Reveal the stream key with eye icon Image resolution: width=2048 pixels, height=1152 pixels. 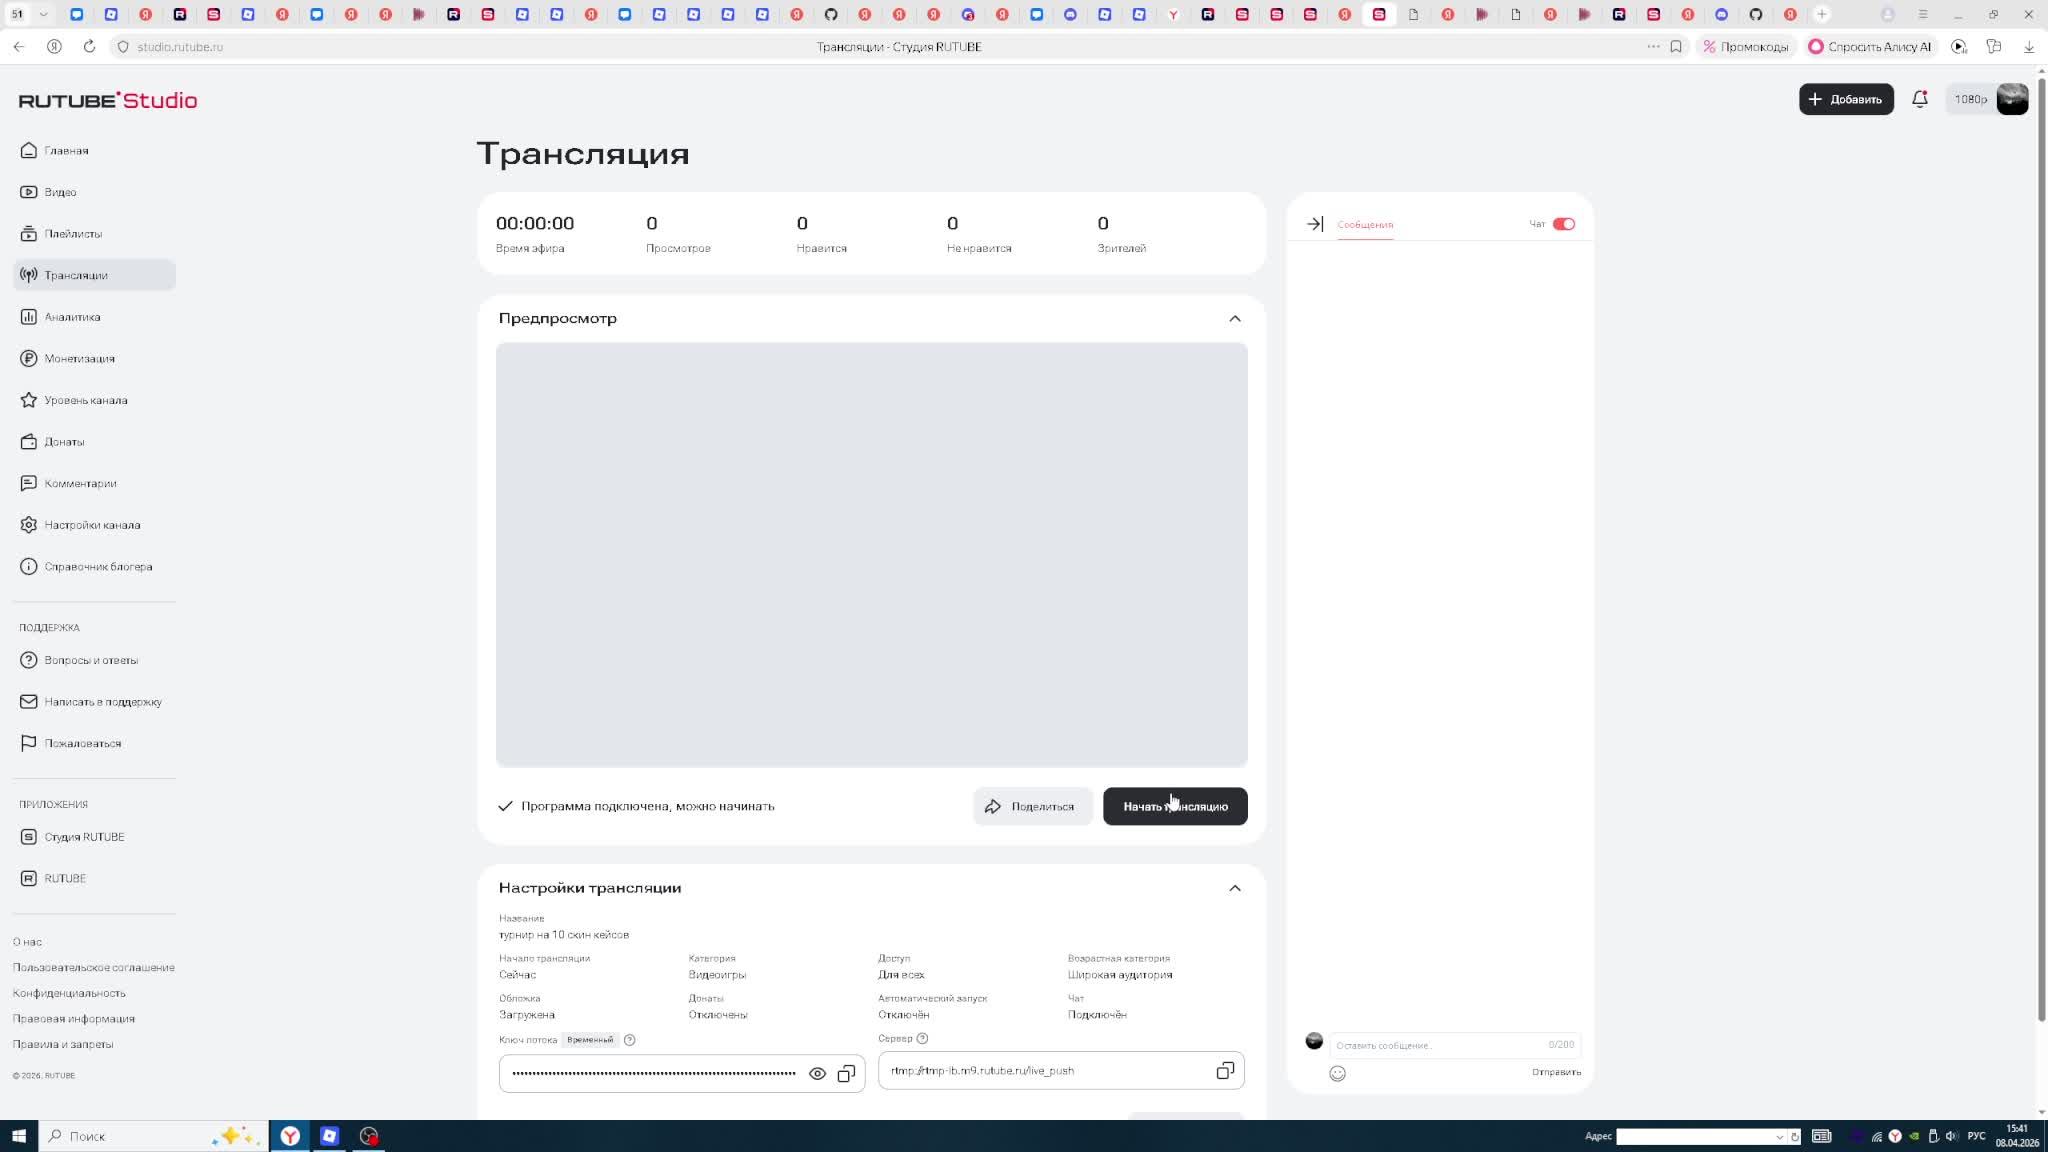tap(817, 1073)
